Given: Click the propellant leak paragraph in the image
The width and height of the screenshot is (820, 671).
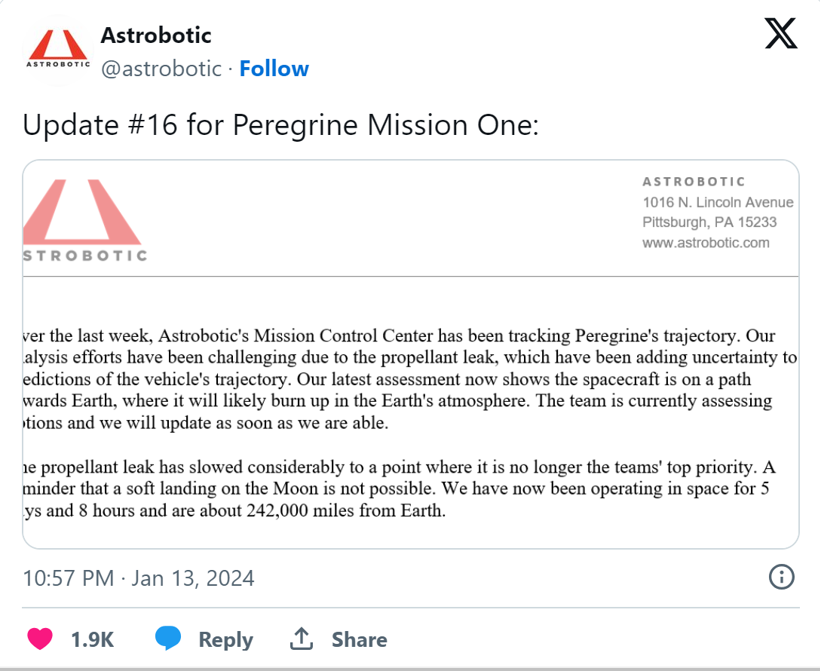Looking at the screenshot, I should 400,488.
